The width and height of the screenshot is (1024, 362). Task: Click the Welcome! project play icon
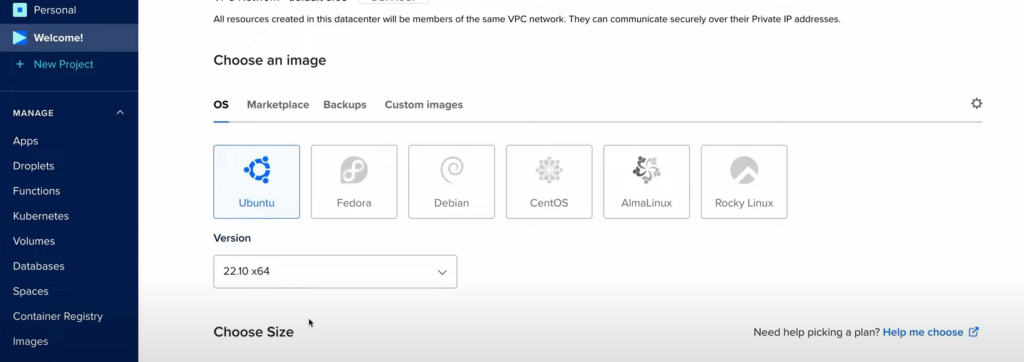point(20,38)
